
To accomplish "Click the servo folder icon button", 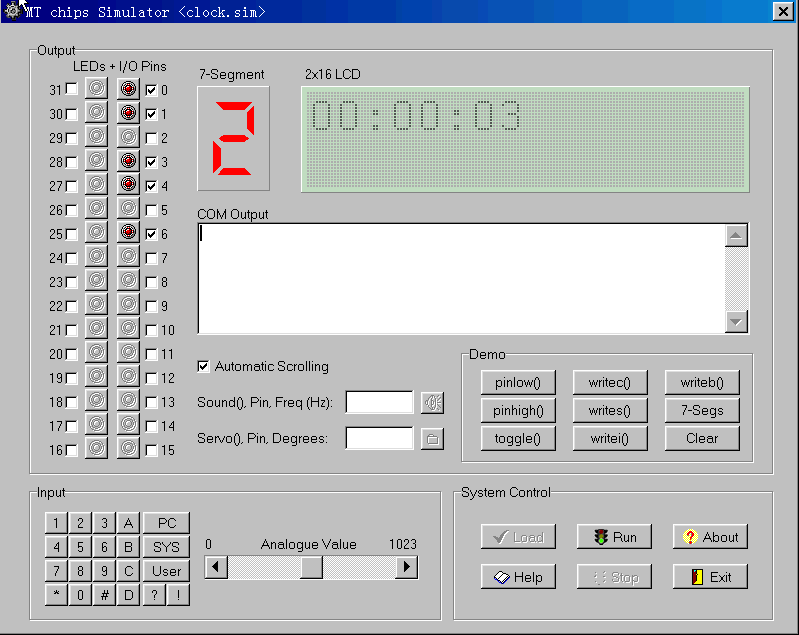I will click(432, 438).
